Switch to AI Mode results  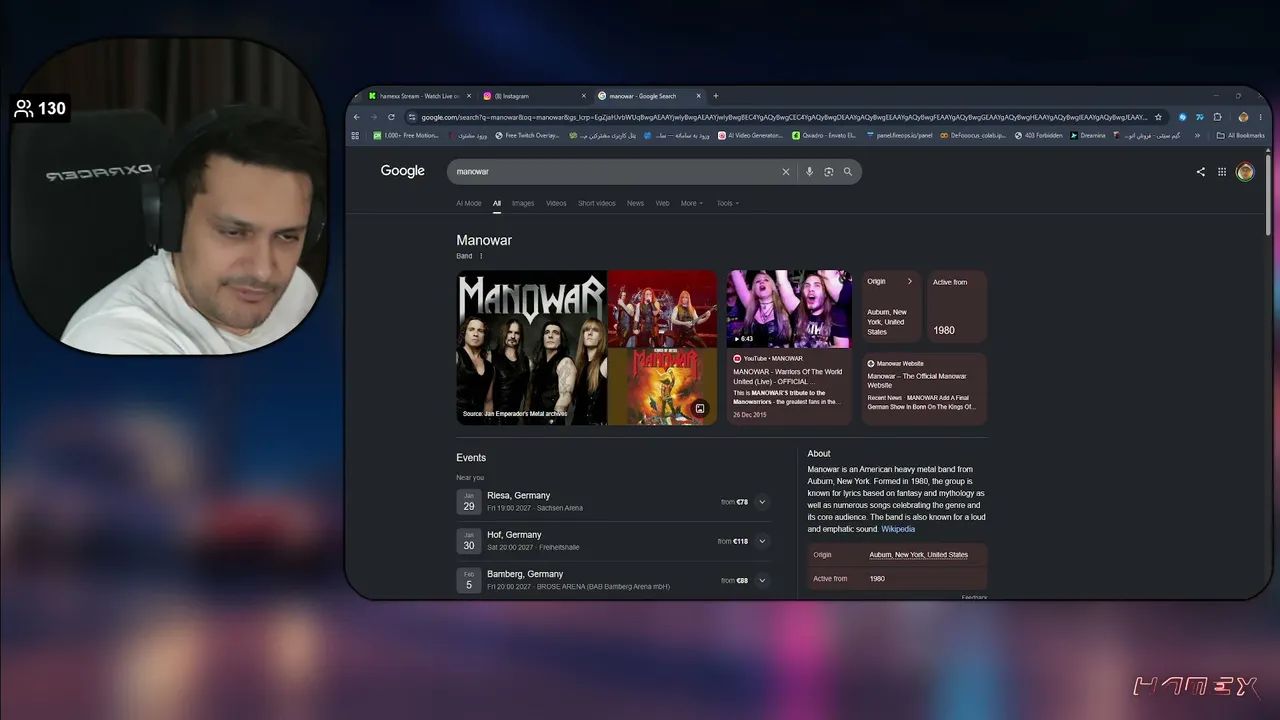[469, 203]
